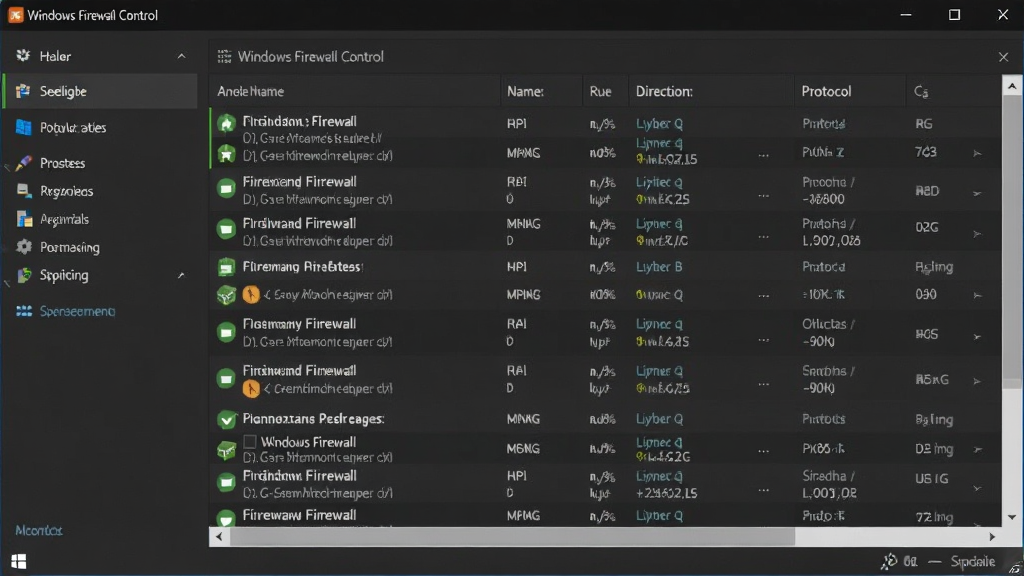1024x576 pixels.
Task: Click the green icon of Firemang Firałatess
Action: click(227, 267)
